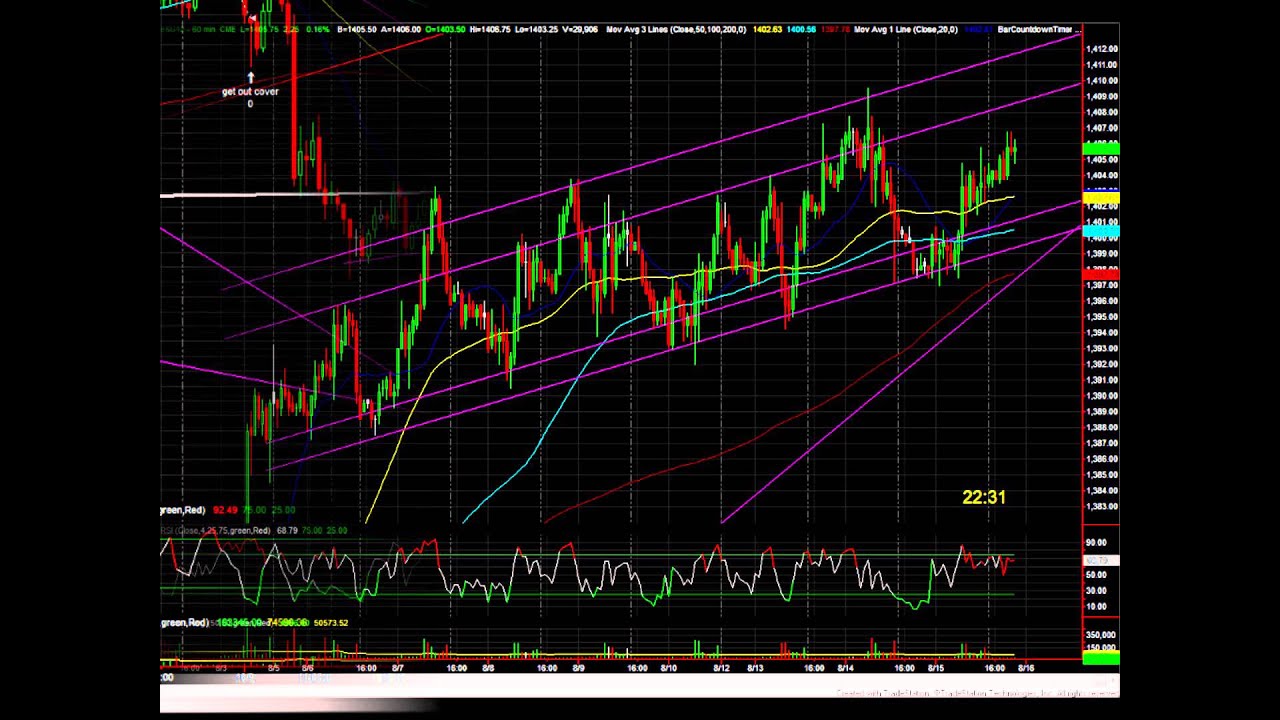
Task: Click the 350,000 label on volume axis
Action: 1101,635
